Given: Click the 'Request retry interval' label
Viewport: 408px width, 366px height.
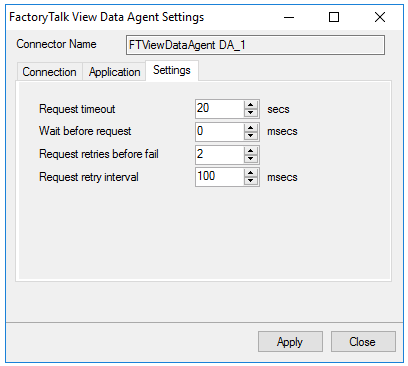Looking at the screenshot, I should tap(89, 177).
